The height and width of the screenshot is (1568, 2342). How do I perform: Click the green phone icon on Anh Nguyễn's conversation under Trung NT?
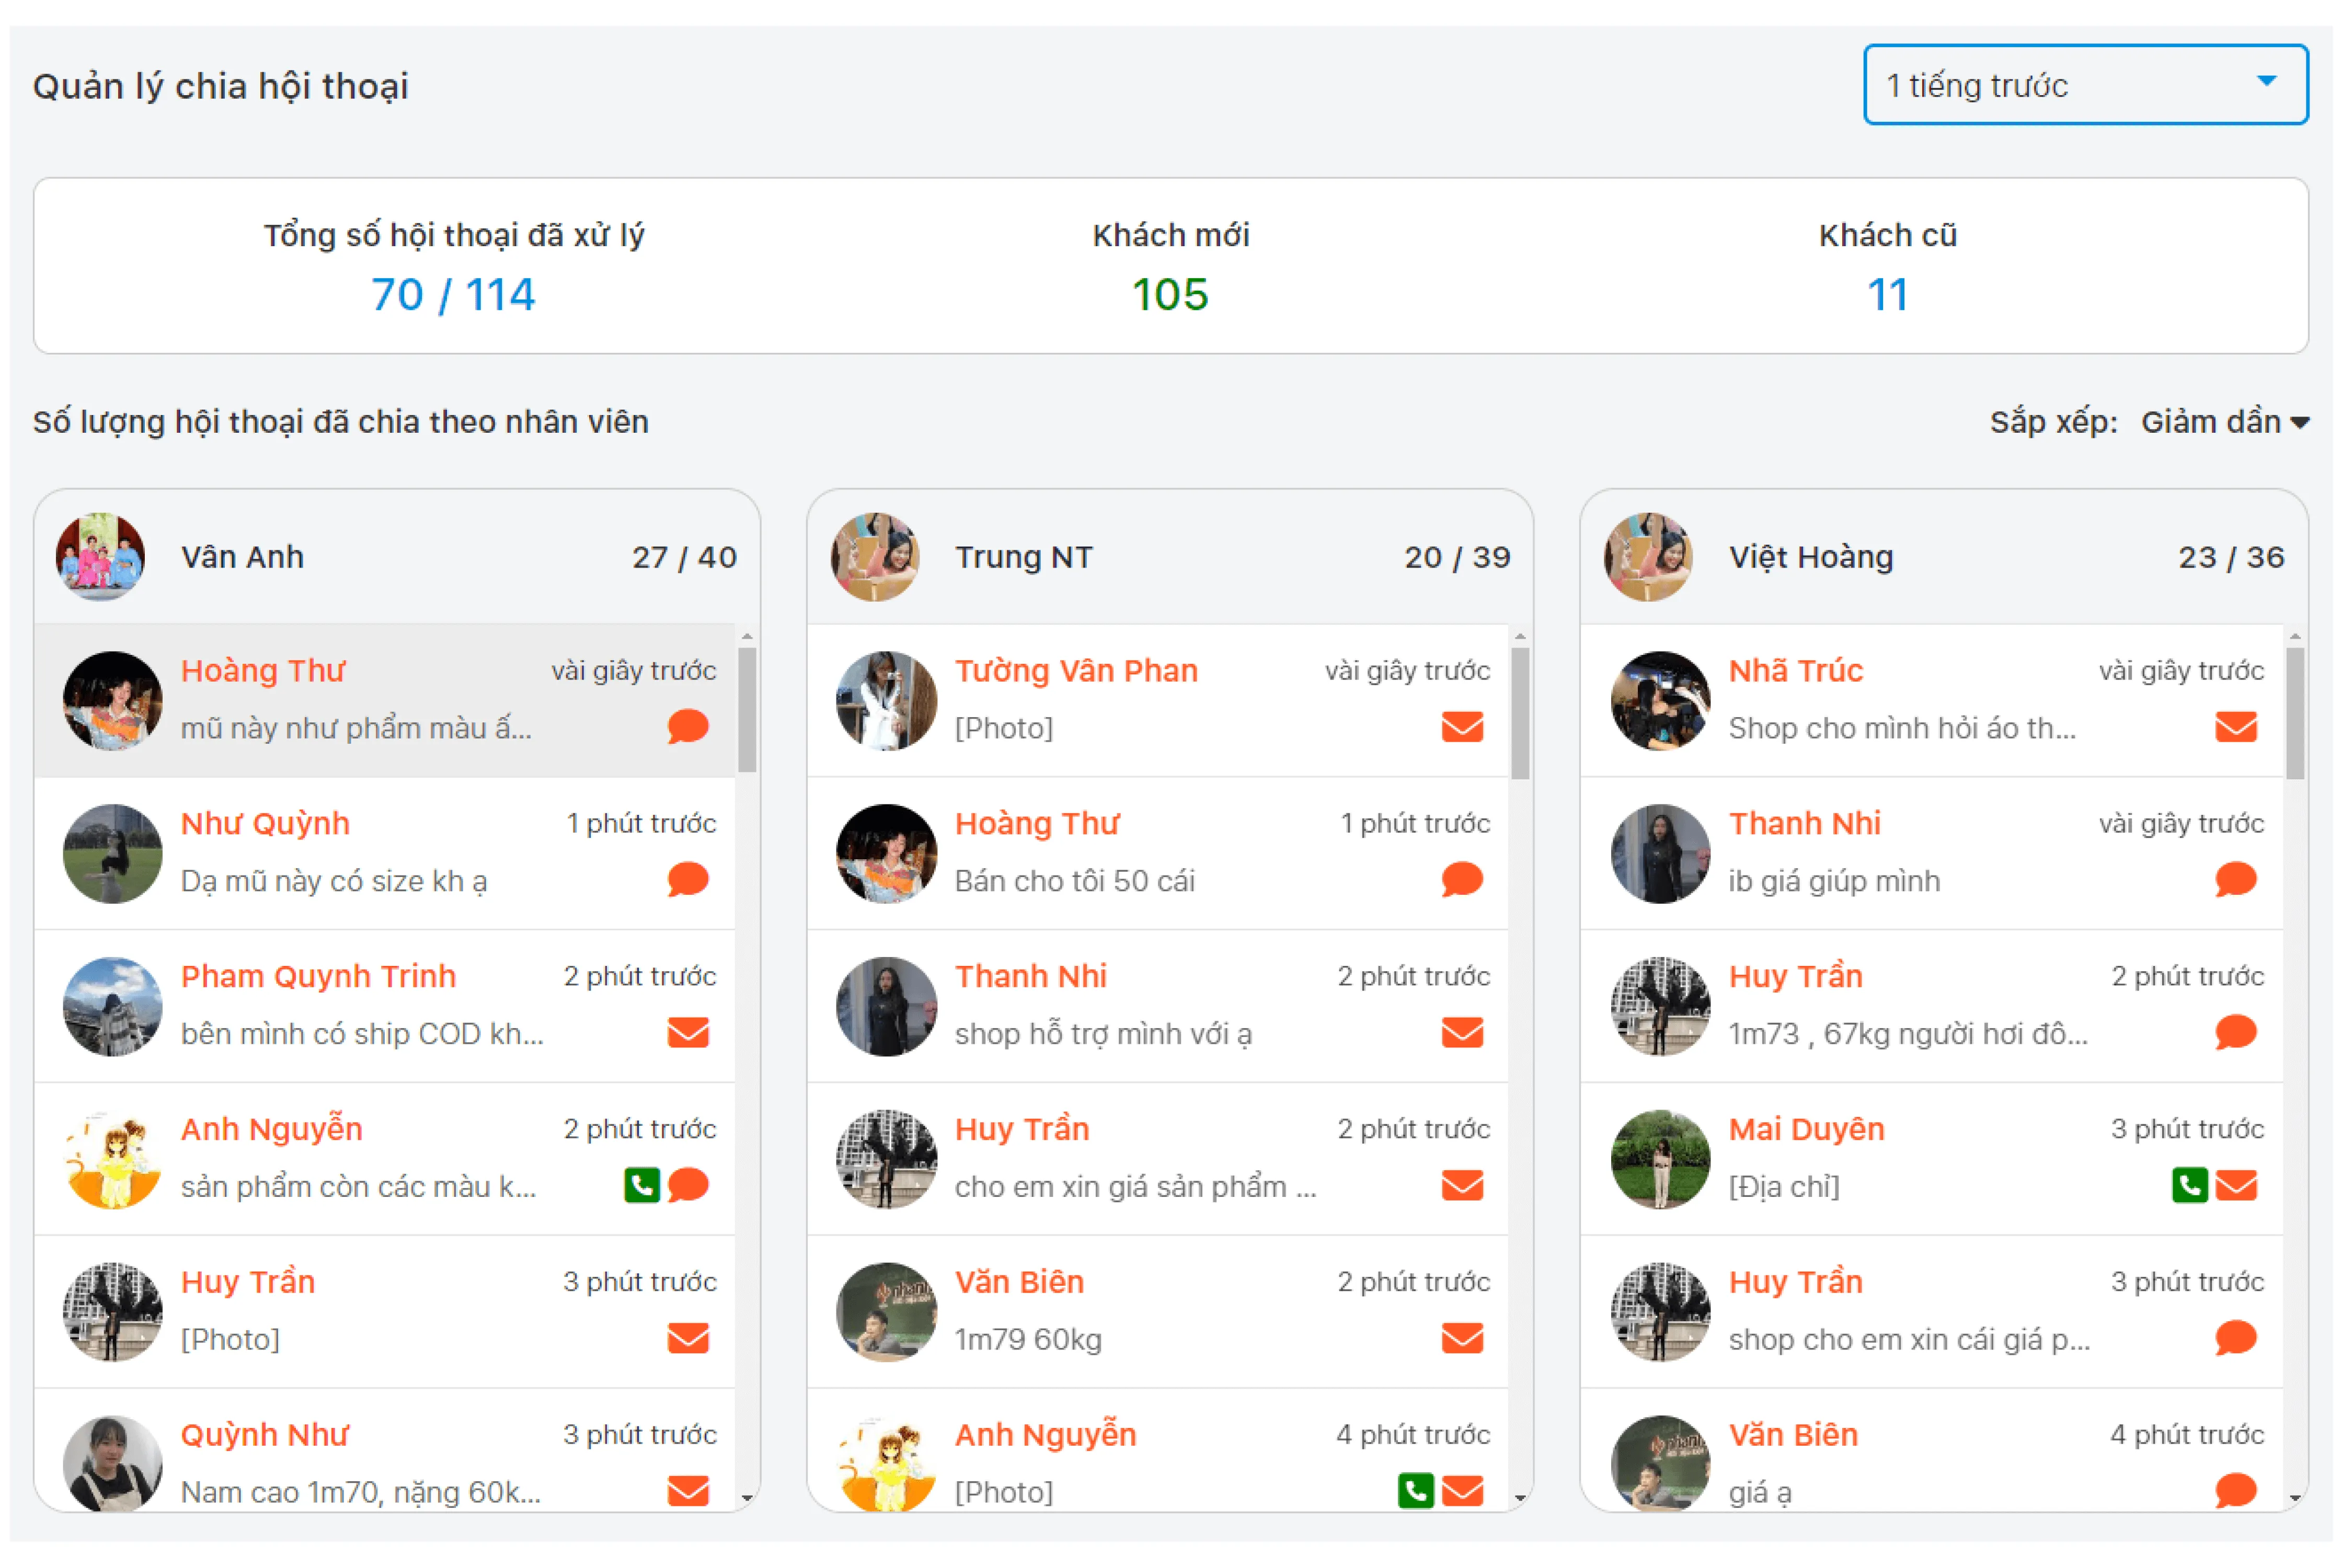pyautogui.click(x=1415, y=1491)
